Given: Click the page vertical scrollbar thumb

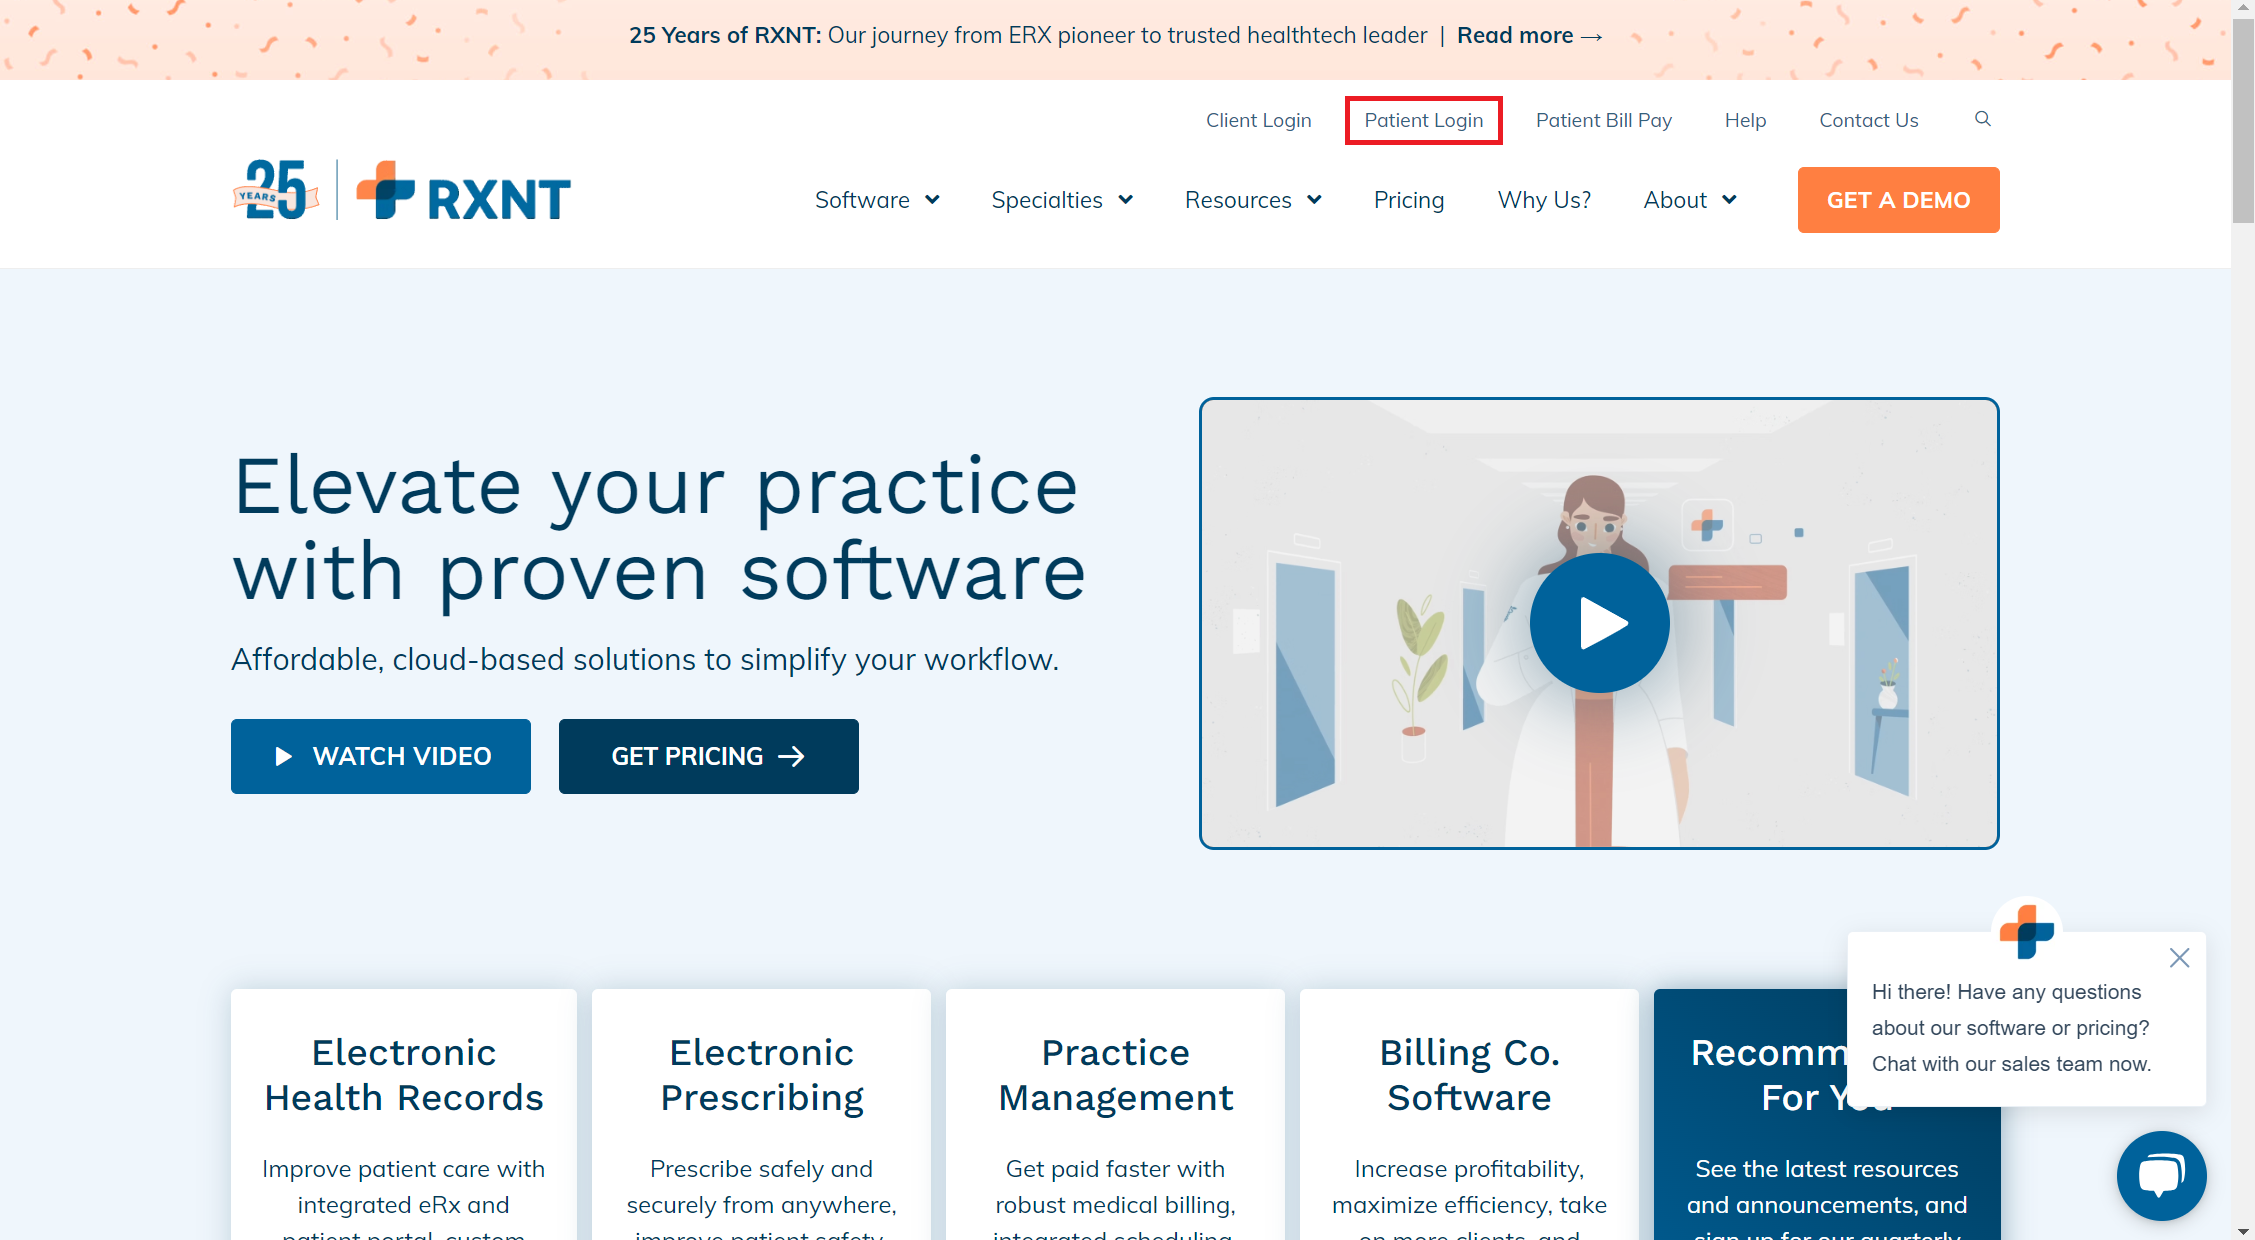Looking at the screenshot, I should [x=2243, y=120].
